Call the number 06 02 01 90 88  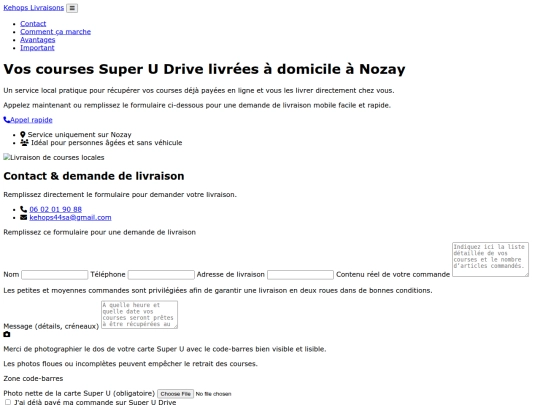click(55, 209)
